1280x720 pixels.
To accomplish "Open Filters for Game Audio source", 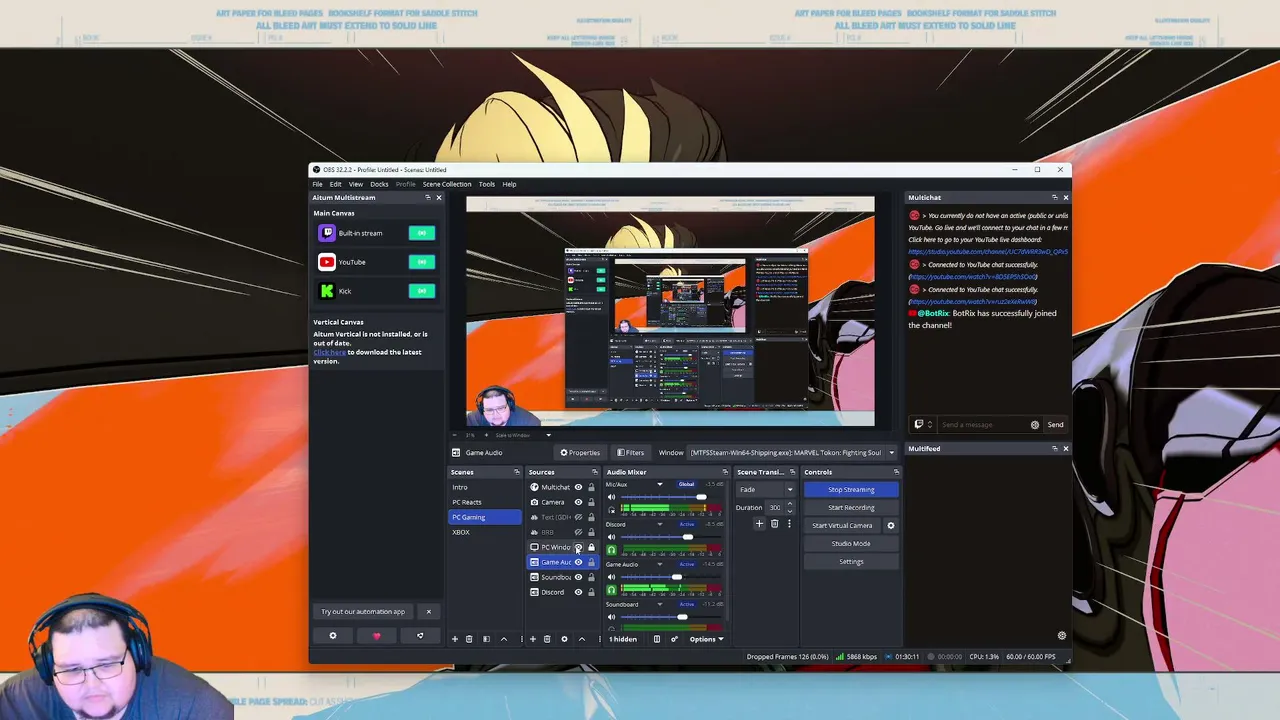I will tap(630, 453).
